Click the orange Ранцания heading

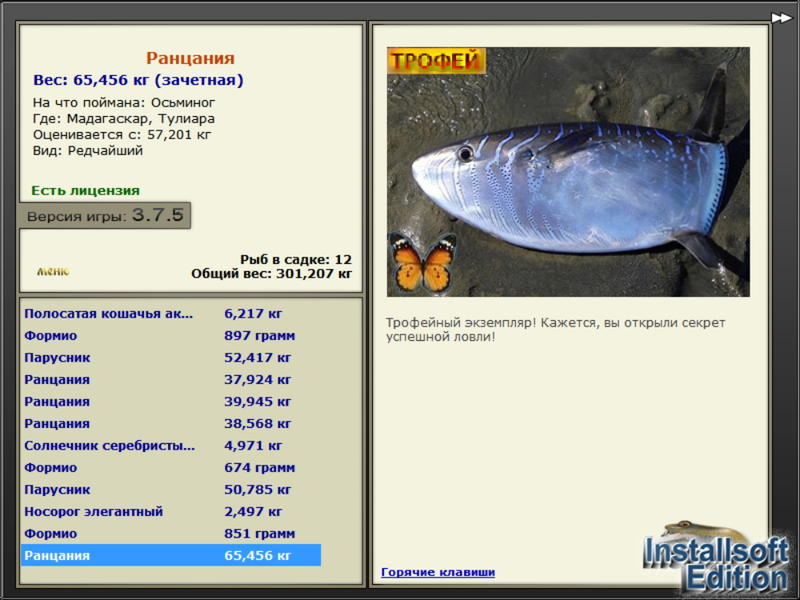tap(190, 58)
